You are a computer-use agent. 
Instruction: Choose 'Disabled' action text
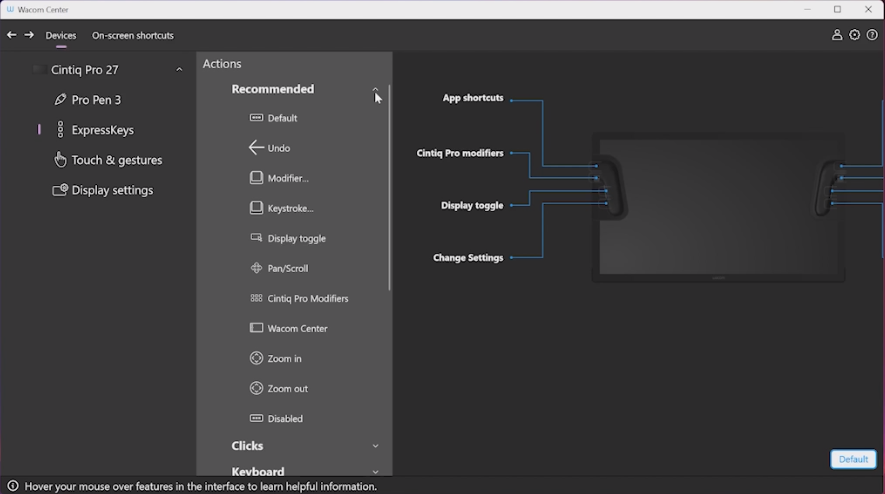(285, 419)
